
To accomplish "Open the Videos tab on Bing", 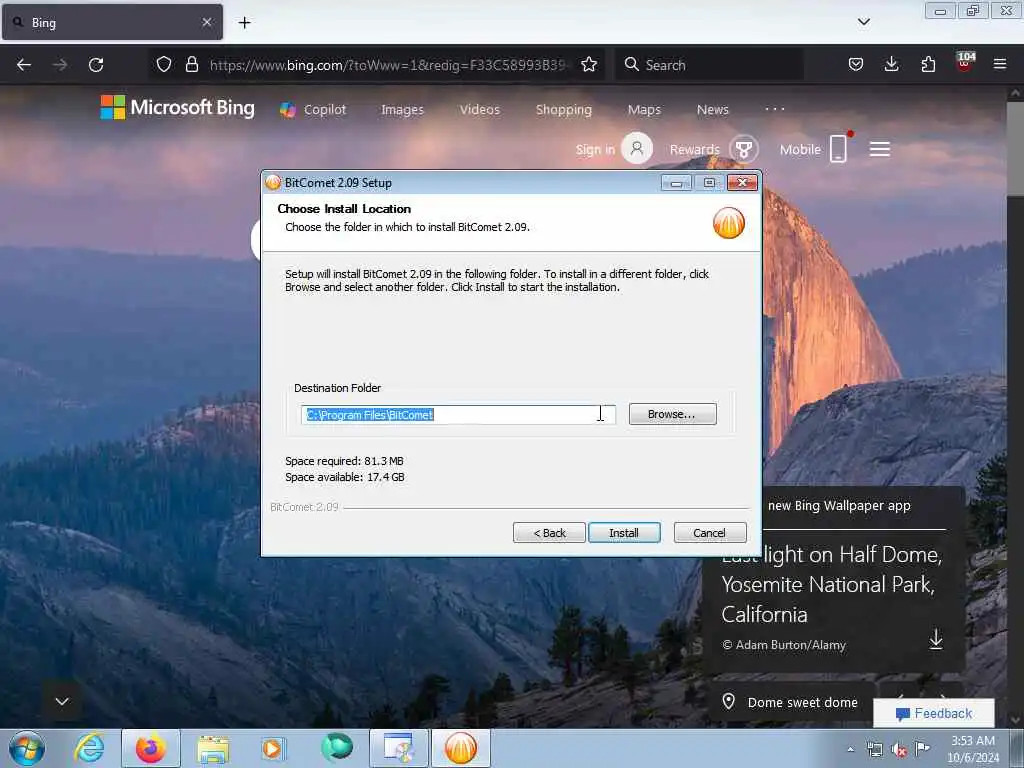I will point(479,110).
